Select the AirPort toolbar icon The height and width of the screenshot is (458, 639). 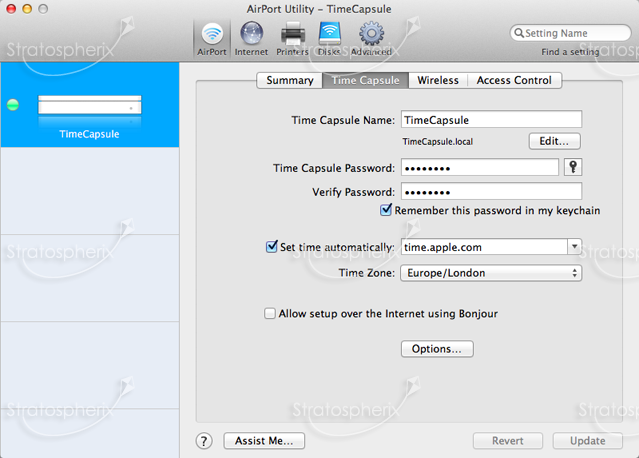212,39
